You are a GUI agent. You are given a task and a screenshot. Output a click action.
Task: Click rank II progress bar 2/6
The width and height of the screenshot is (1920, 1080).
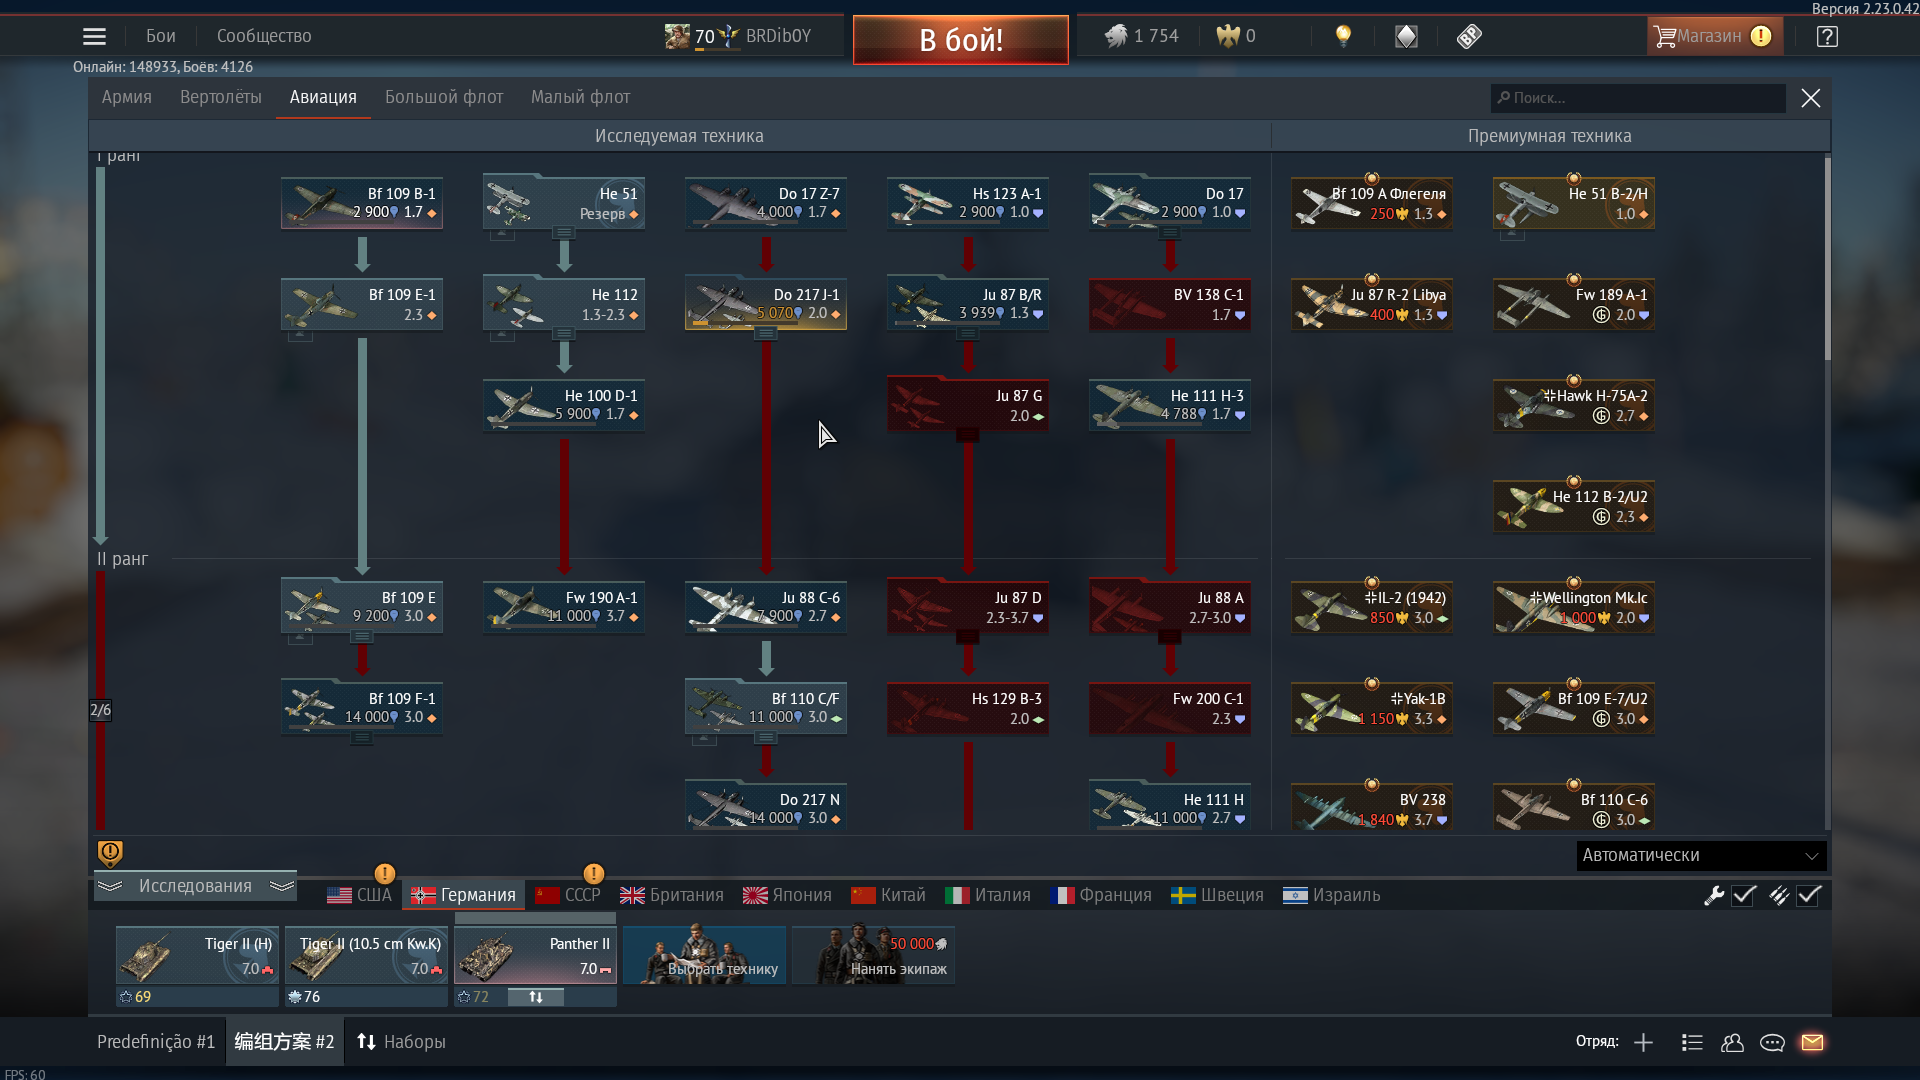tap(100, 710)
